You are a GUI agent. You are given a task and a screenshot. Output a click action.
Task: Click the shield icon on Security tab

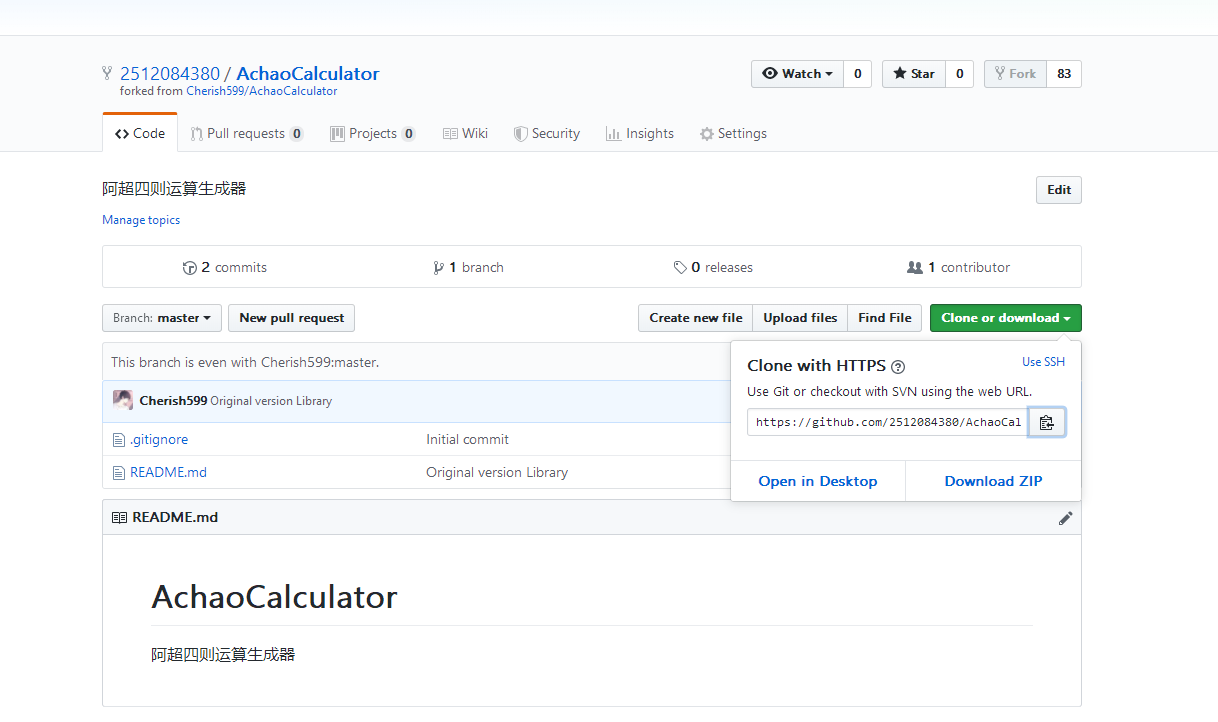[x=520, y=134]
